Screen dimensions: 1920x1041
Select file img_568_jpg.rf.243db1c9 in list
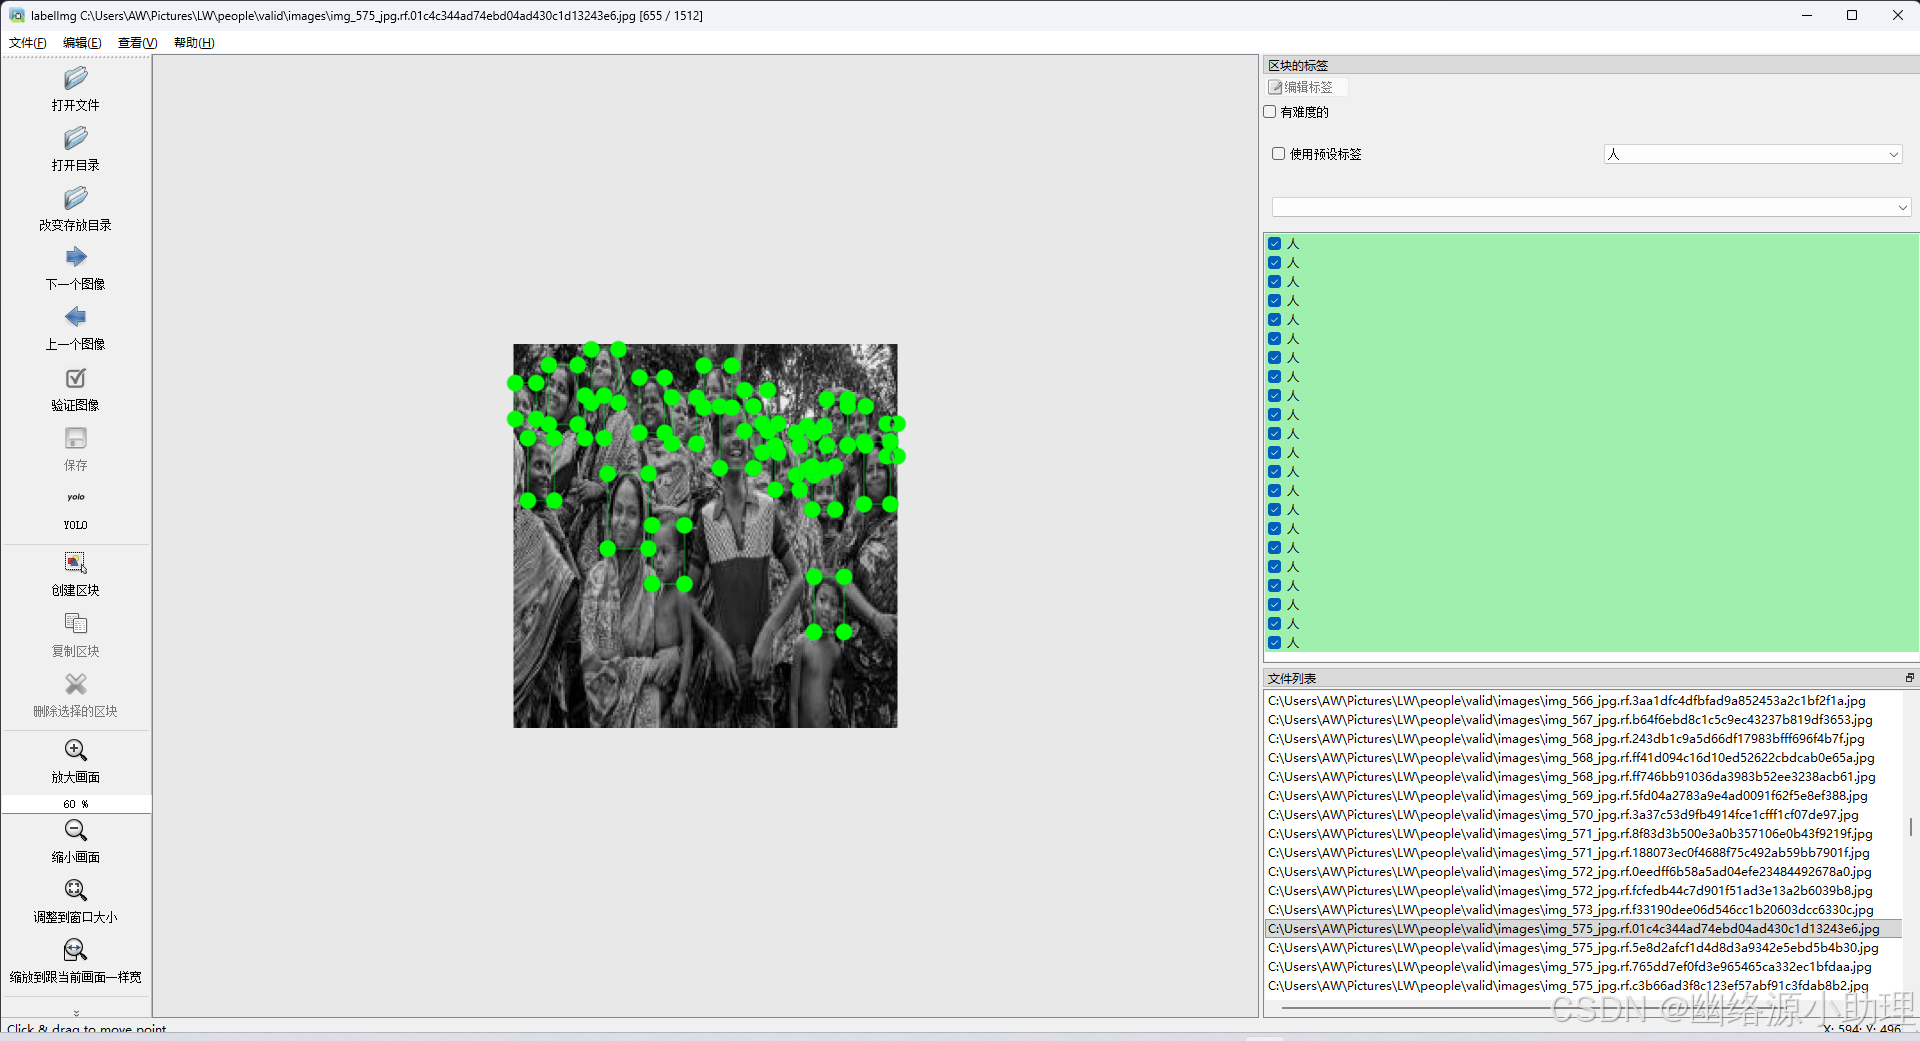pos(1582,739)
